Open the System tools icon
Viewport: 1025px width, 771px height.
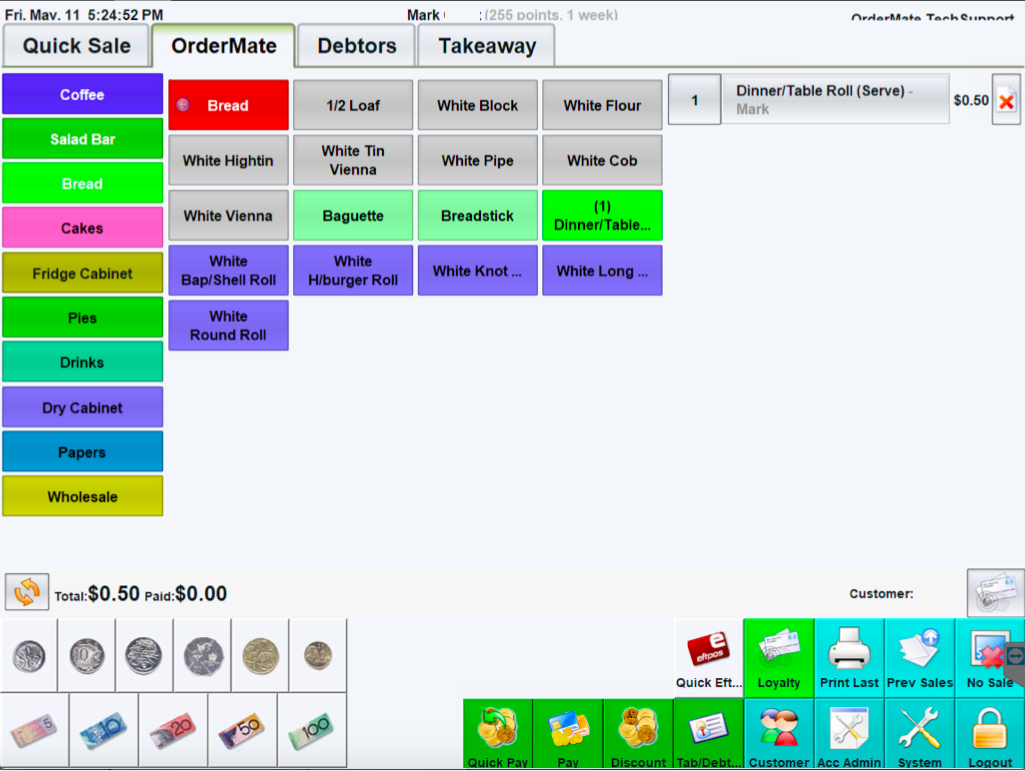[919, 733]
